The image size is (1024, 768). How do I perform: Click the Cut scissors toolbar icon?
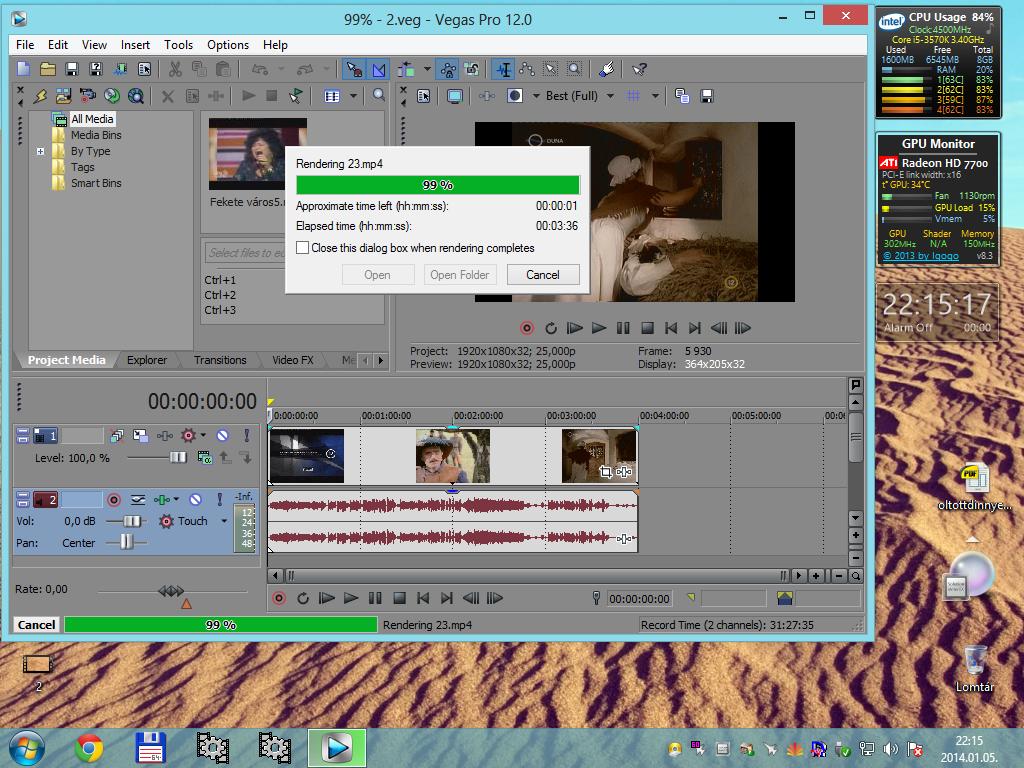pos(175,69)
